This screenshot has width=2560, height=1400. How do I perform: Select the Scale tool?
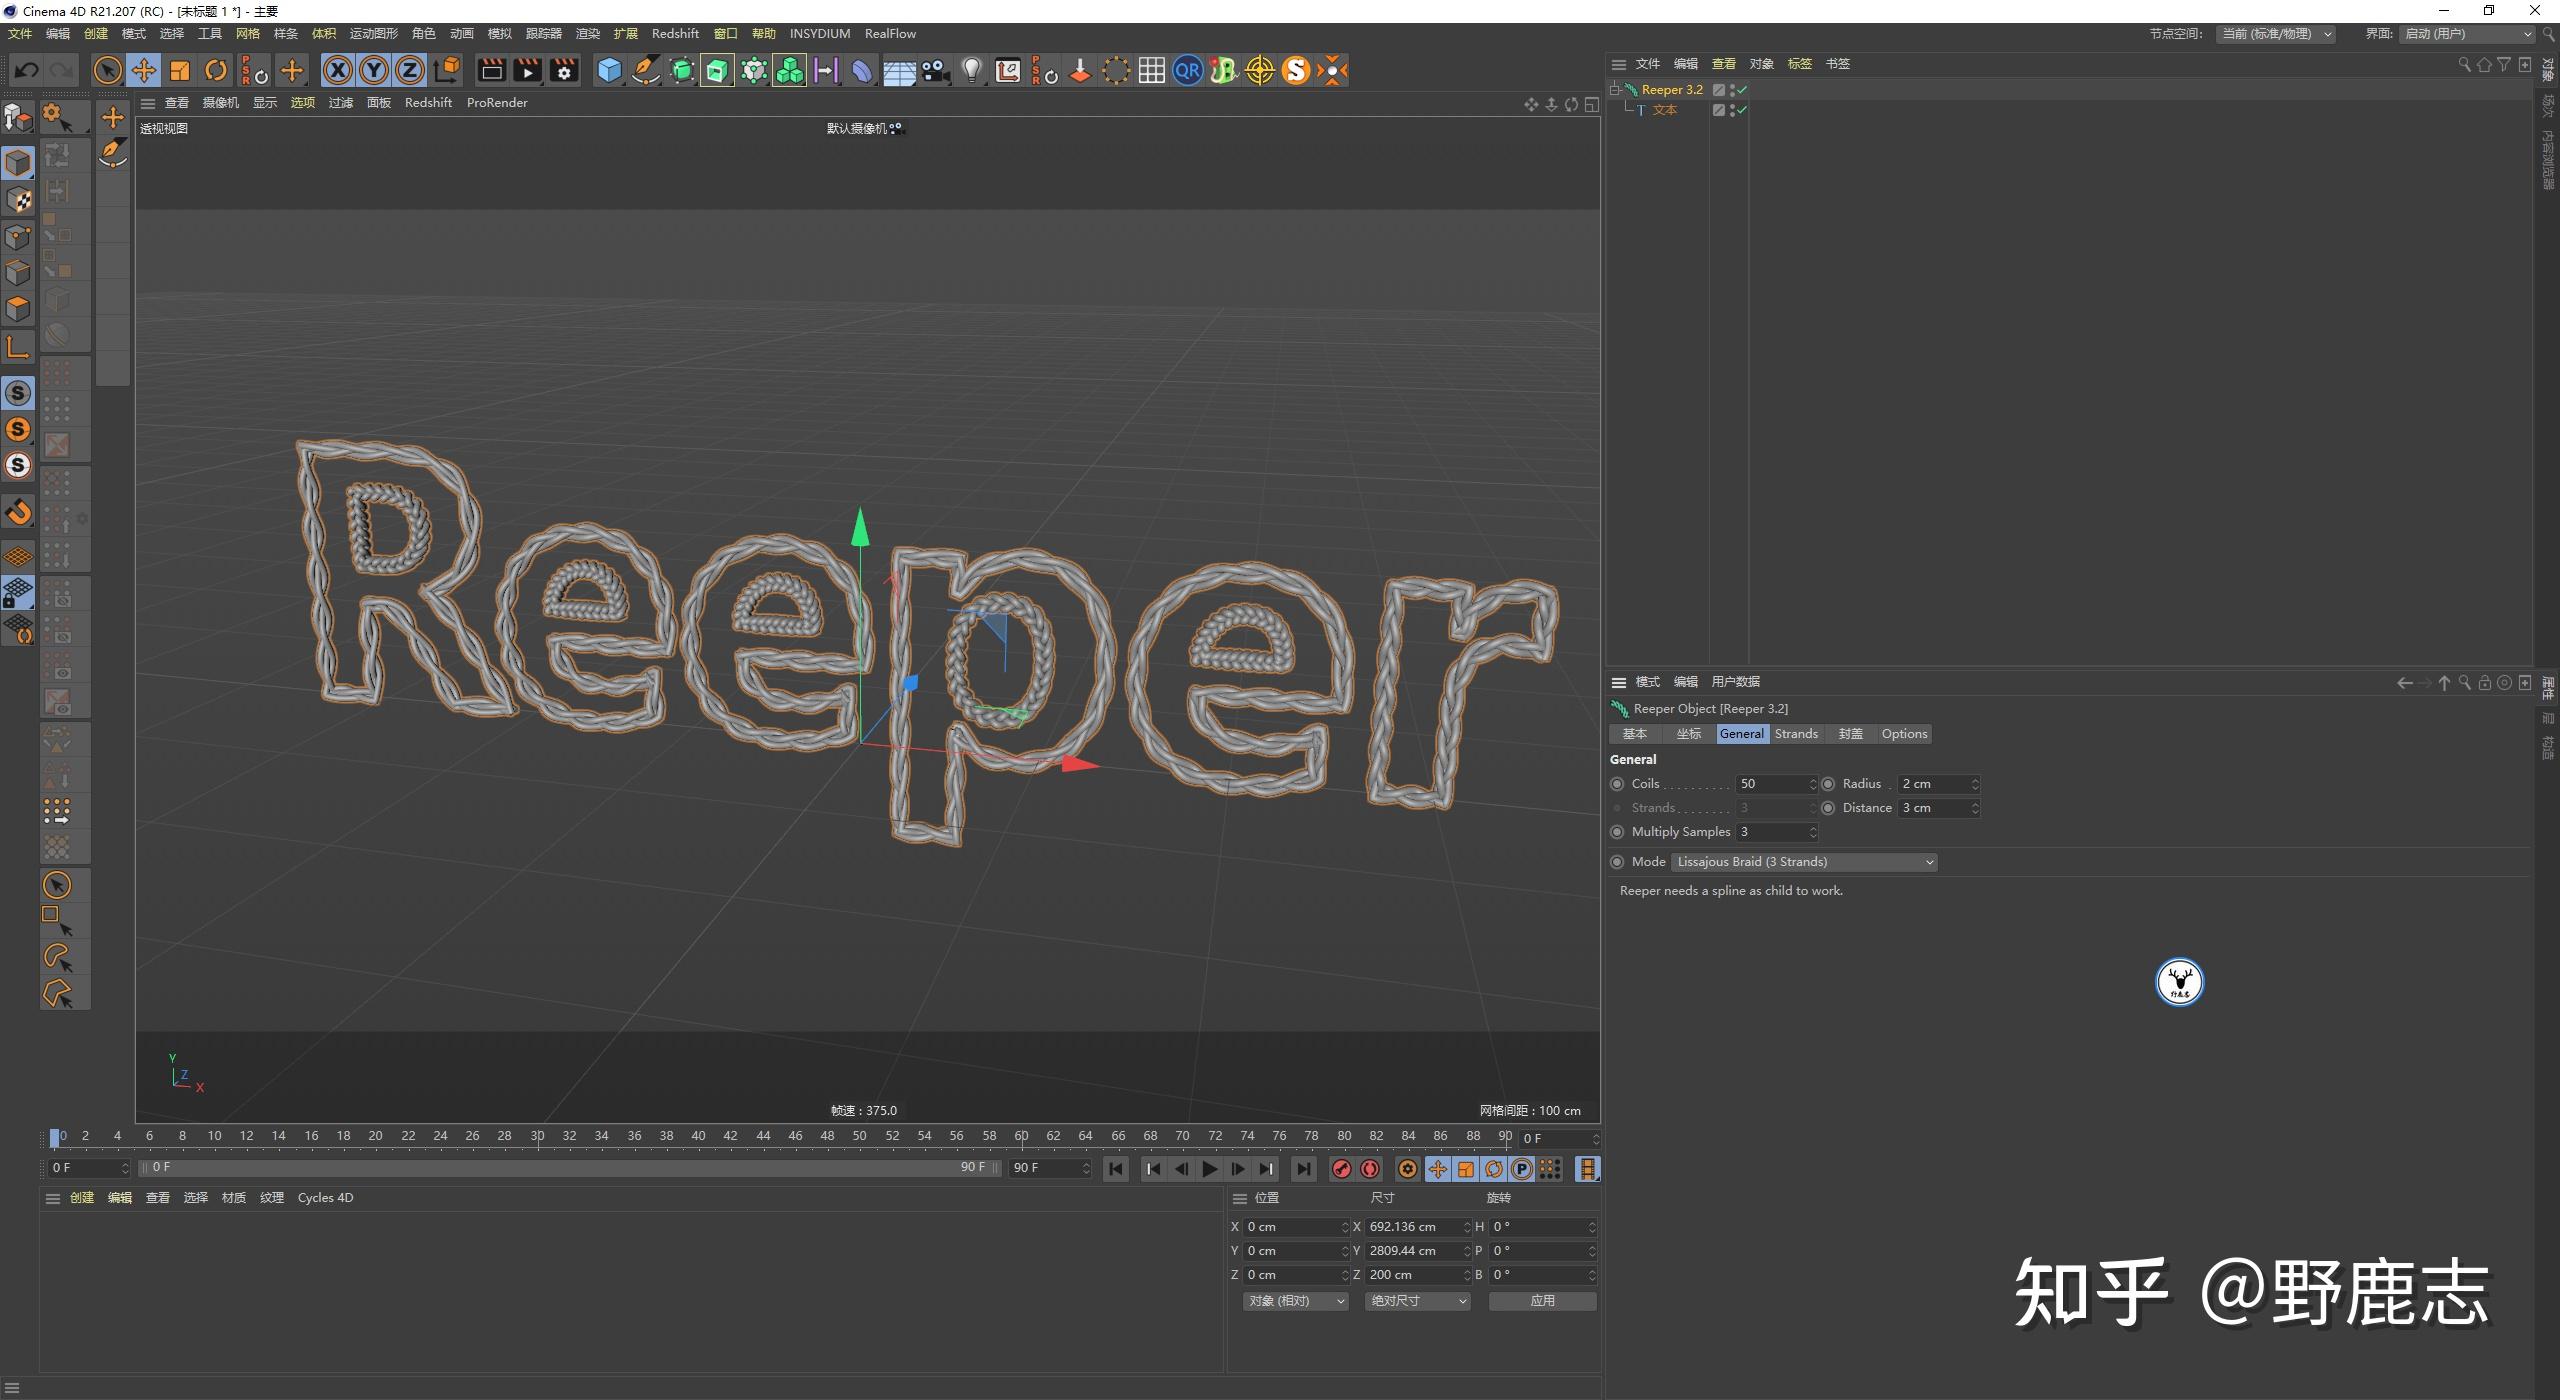180,70
